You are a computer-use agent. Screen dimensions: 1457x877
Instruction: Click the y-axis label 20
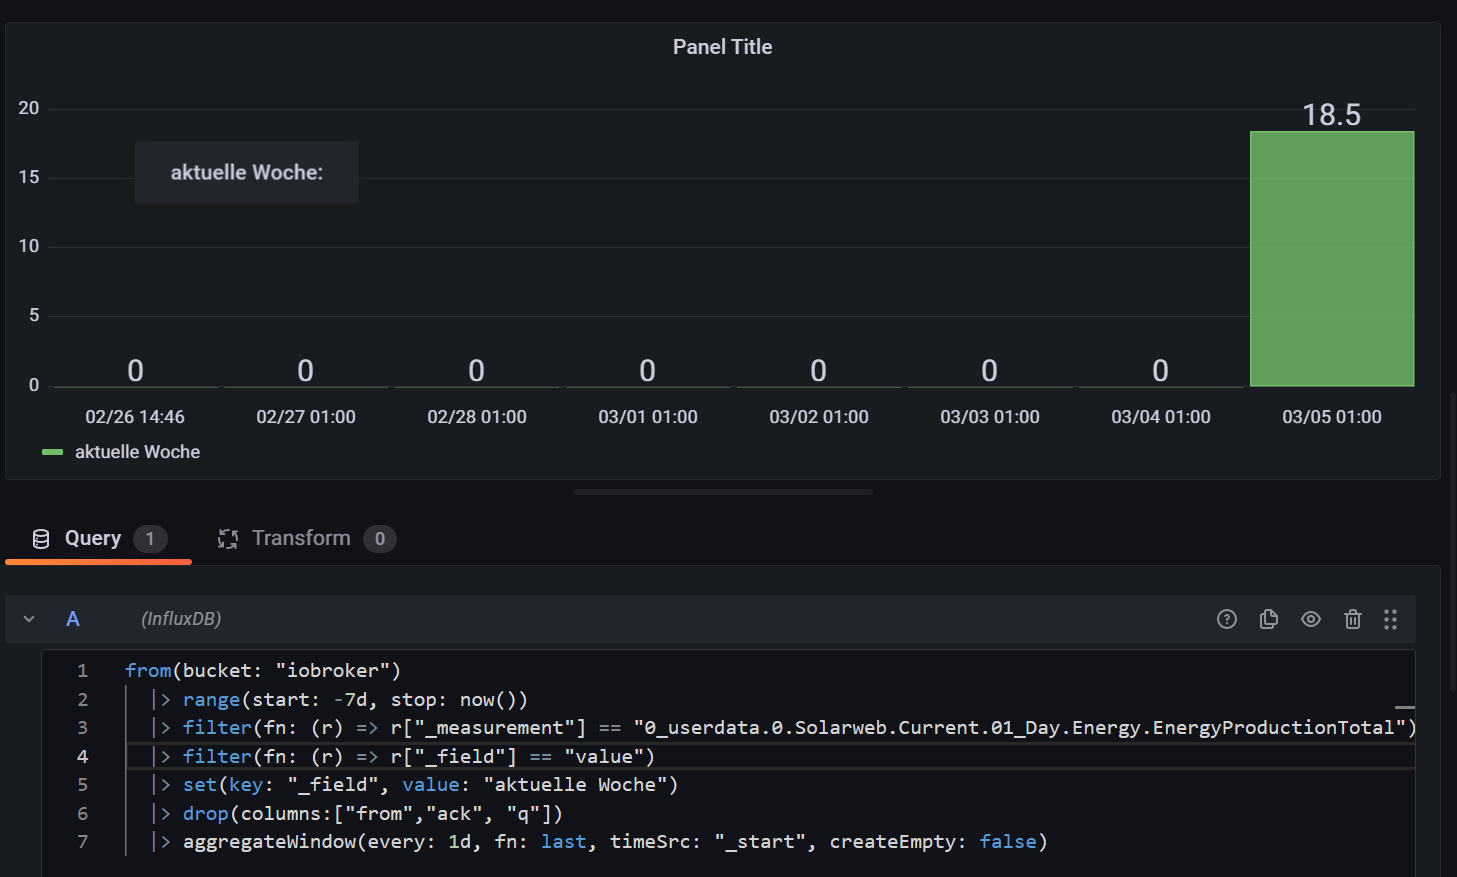tap(29, 108)
